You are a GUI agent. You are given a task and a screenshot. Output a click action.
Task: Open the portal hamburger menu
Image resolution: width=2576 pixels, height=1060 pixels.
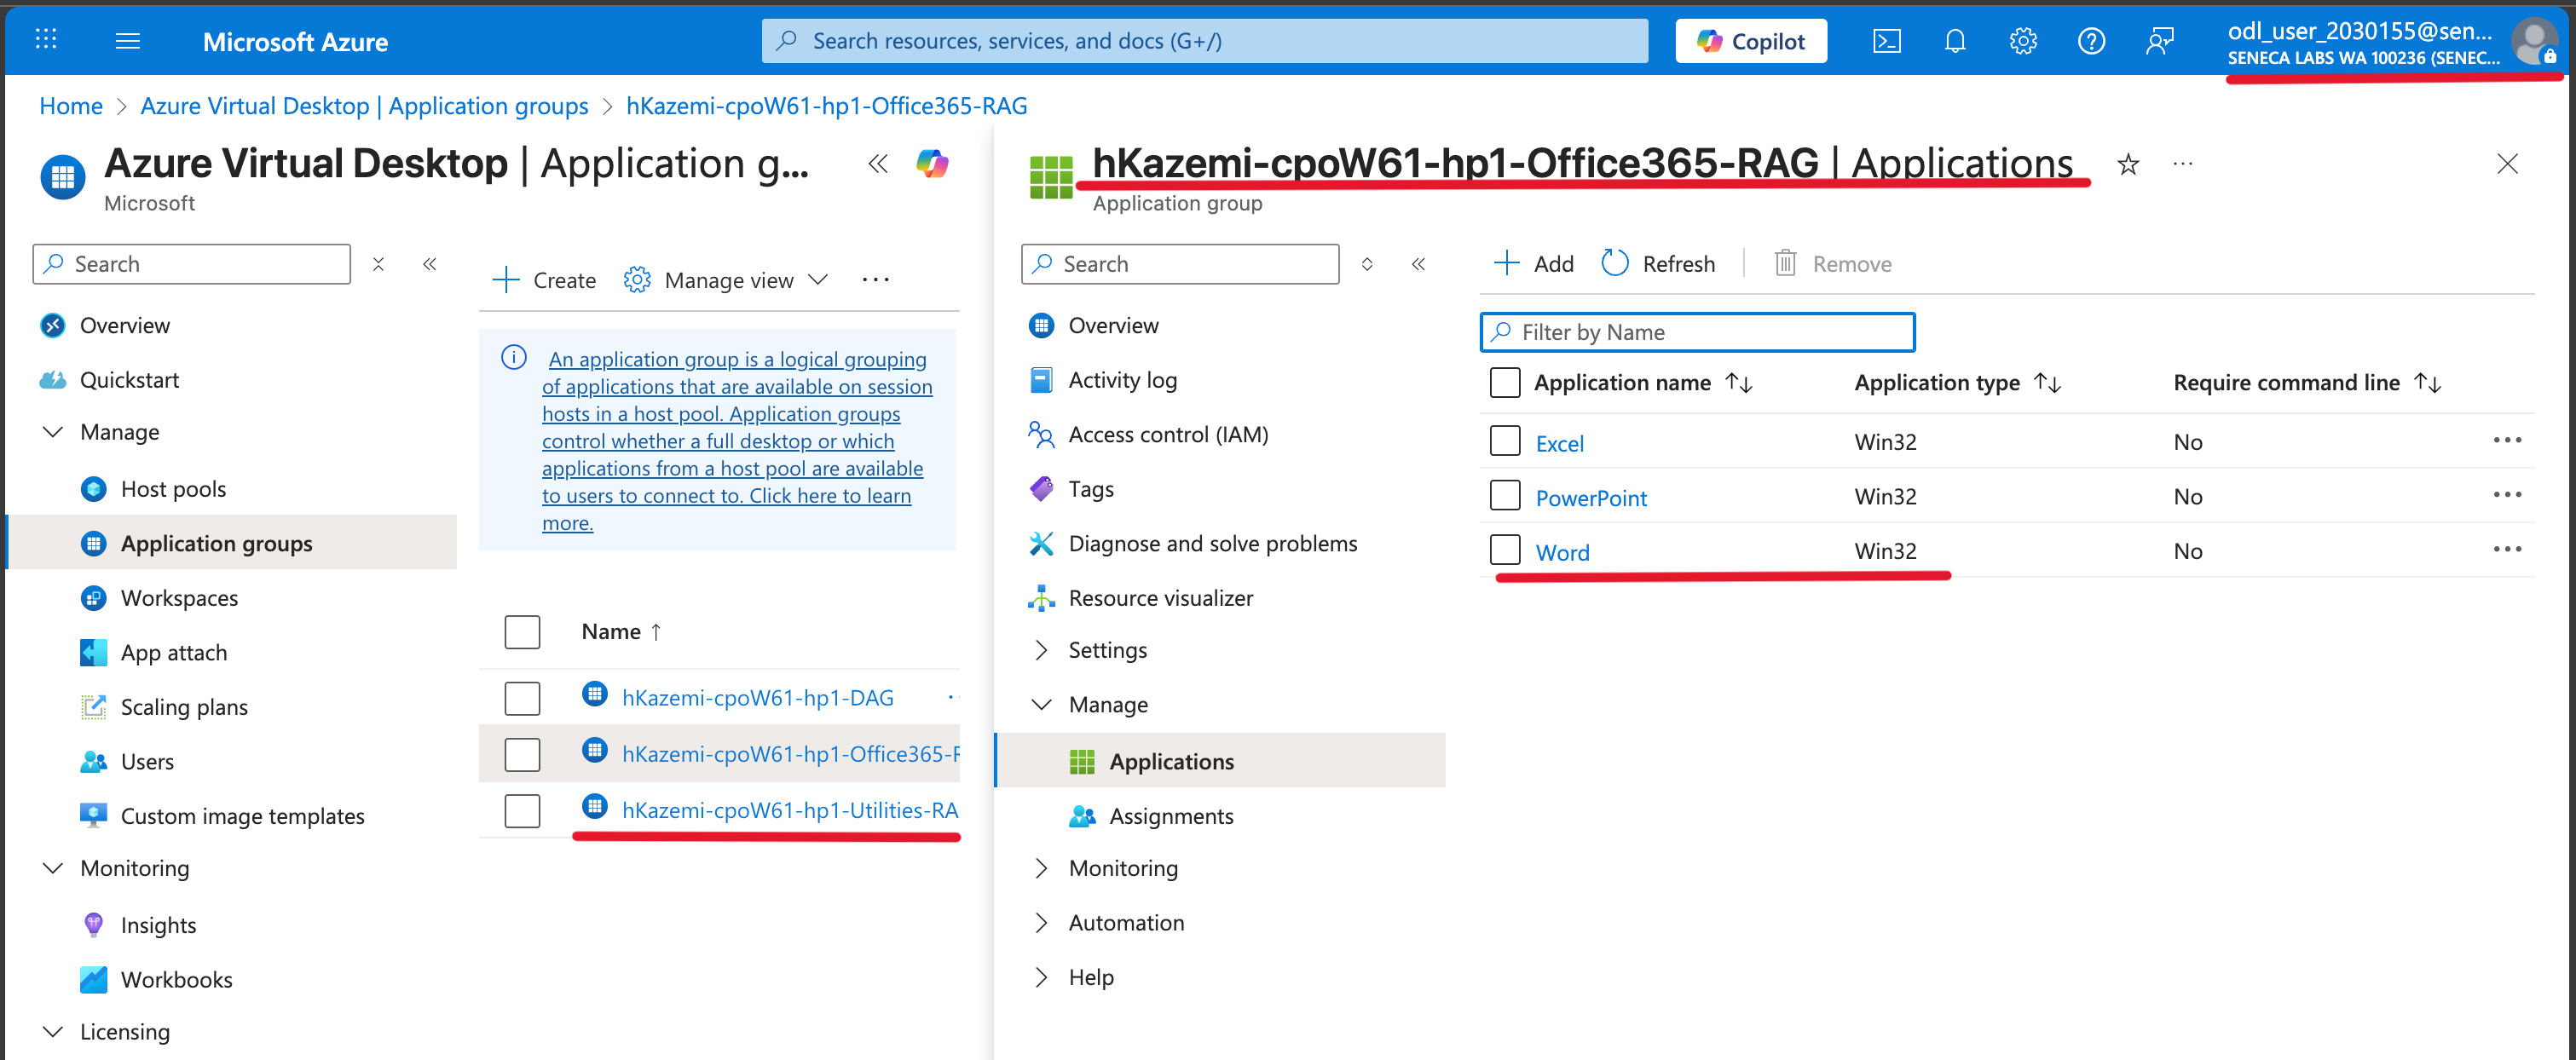[128, 41]
